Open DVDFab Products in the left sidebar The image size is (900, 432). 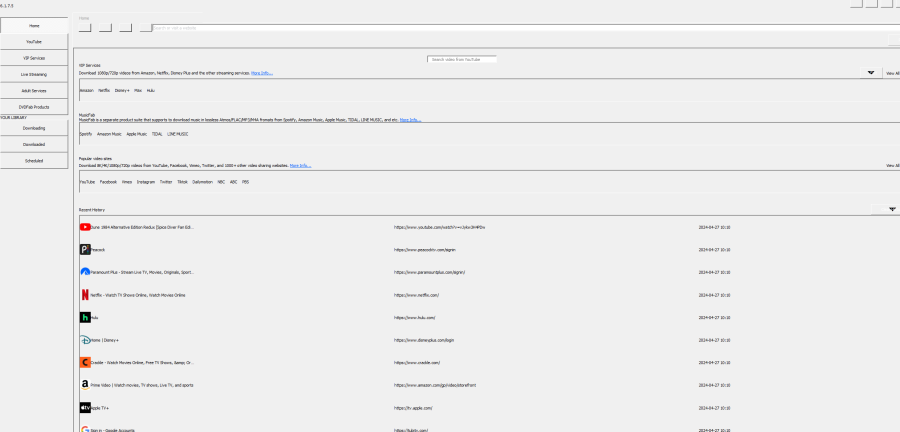coord(34,107)
